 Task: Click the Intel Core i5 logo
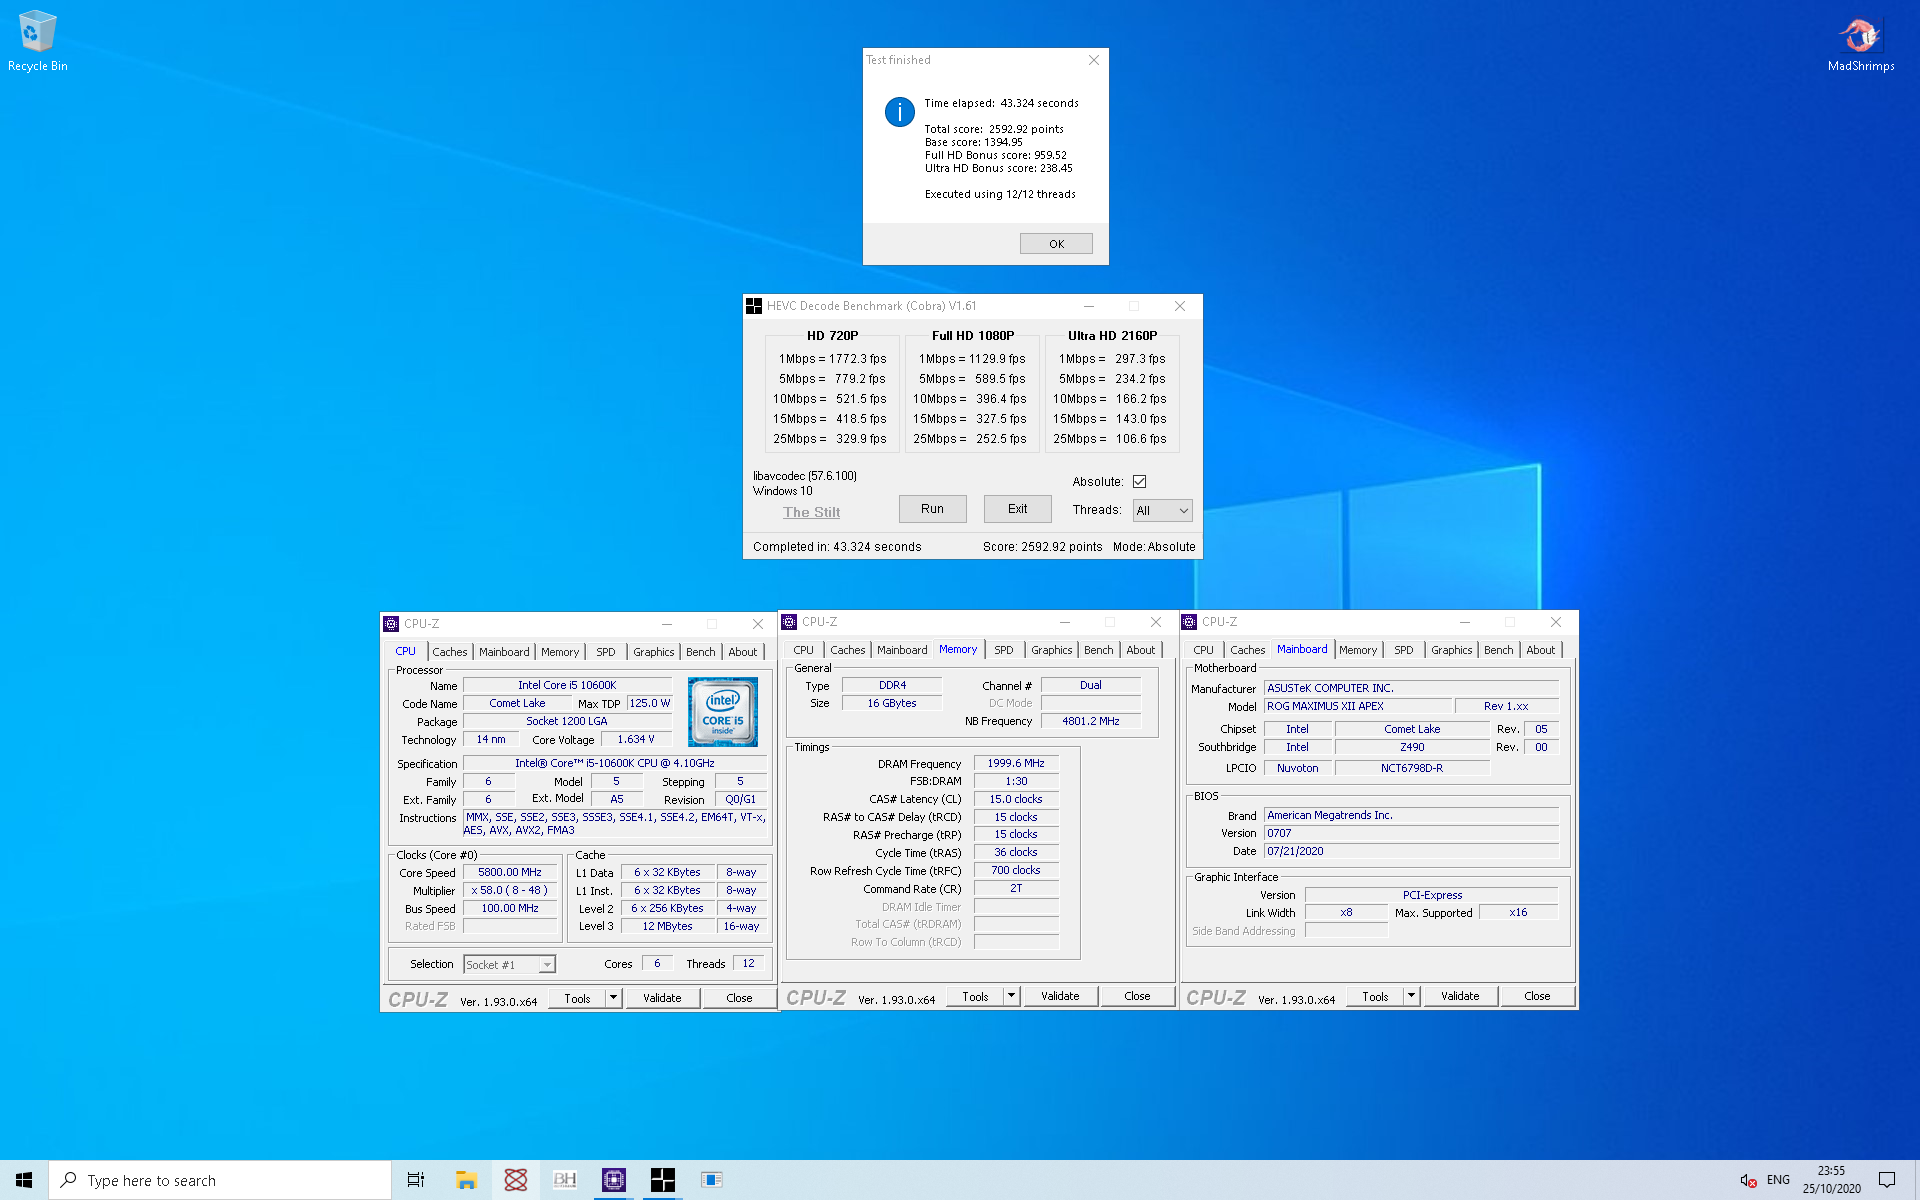pos(723,712)
